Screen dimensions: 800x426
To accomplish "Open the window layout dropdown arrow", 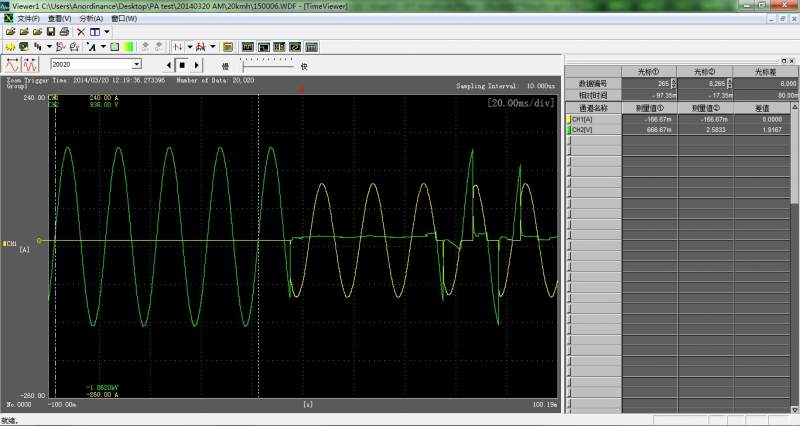I will point(107,32).
